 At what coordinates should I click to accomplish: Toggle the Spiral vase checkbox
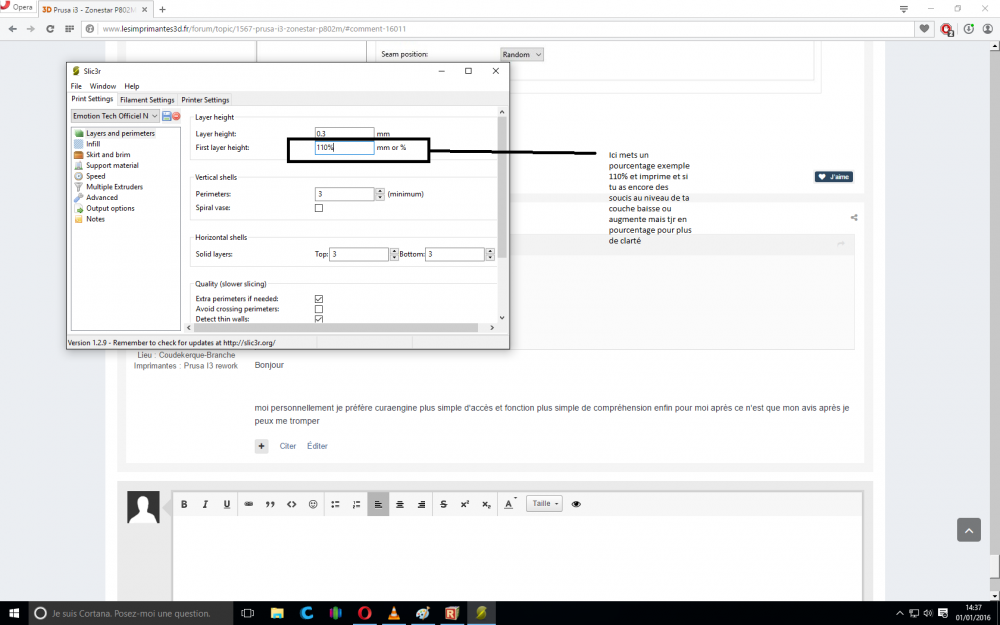pos(319,208)
